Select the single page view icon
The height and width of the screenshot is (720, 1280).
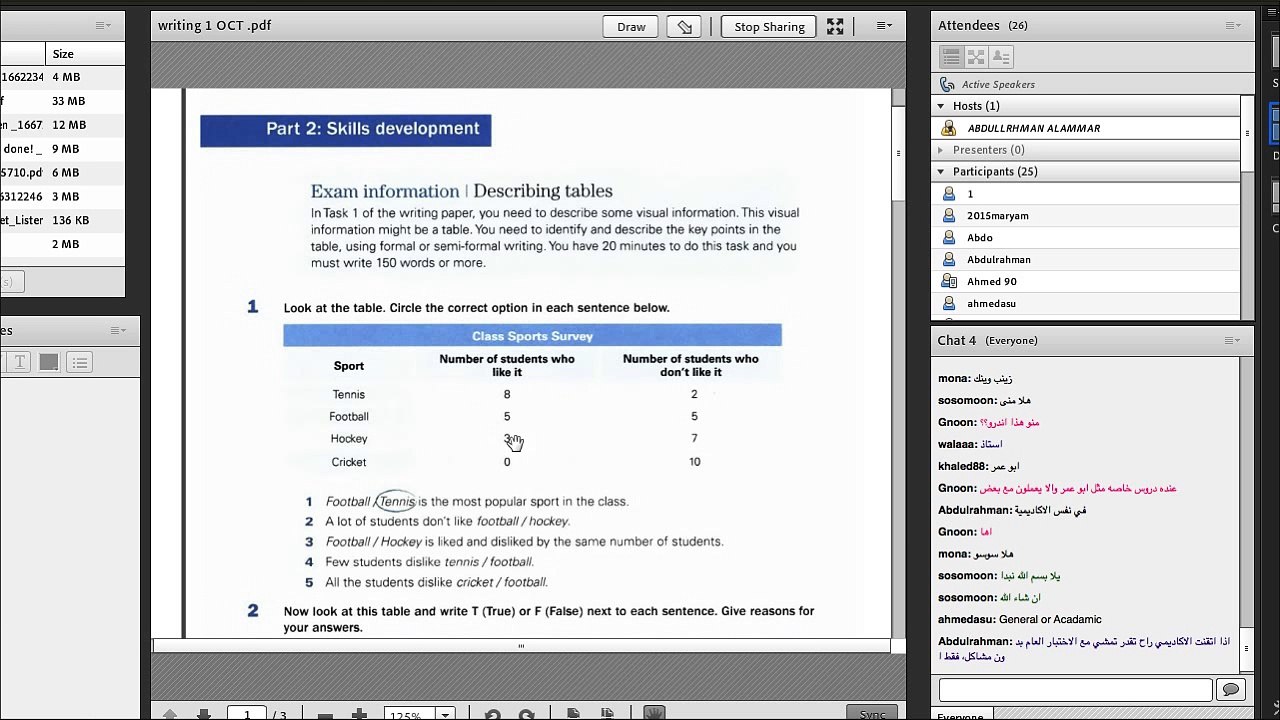[573, 714]
